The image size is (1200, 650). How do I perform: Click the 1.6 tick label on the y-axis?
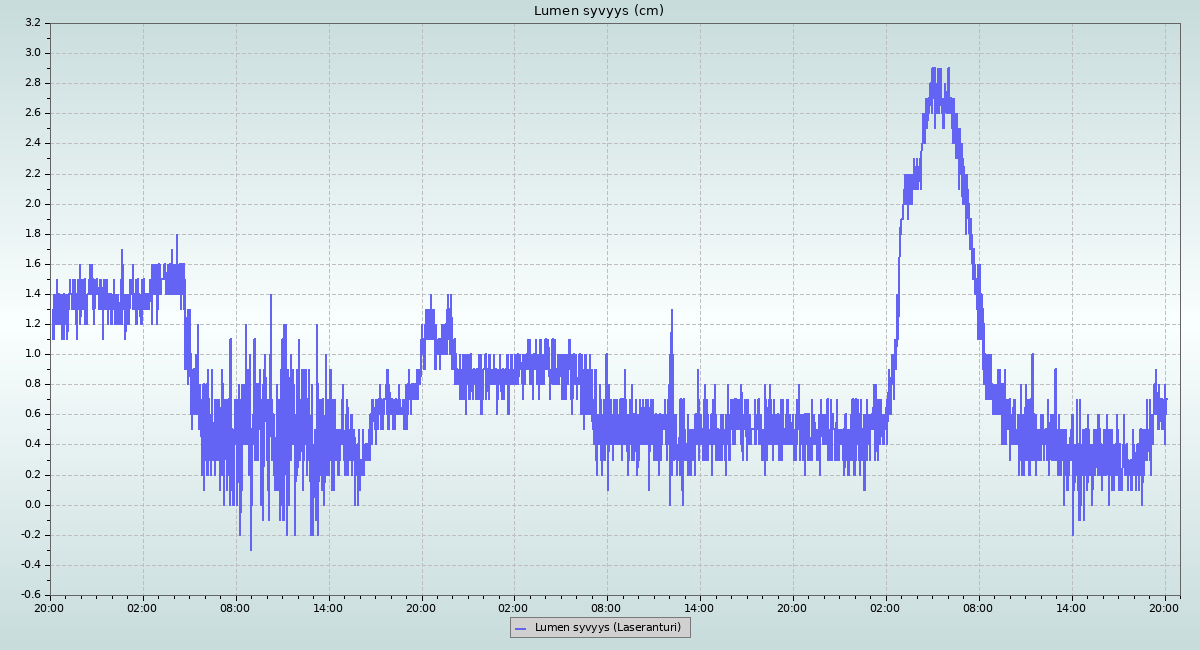coord(32,263)
